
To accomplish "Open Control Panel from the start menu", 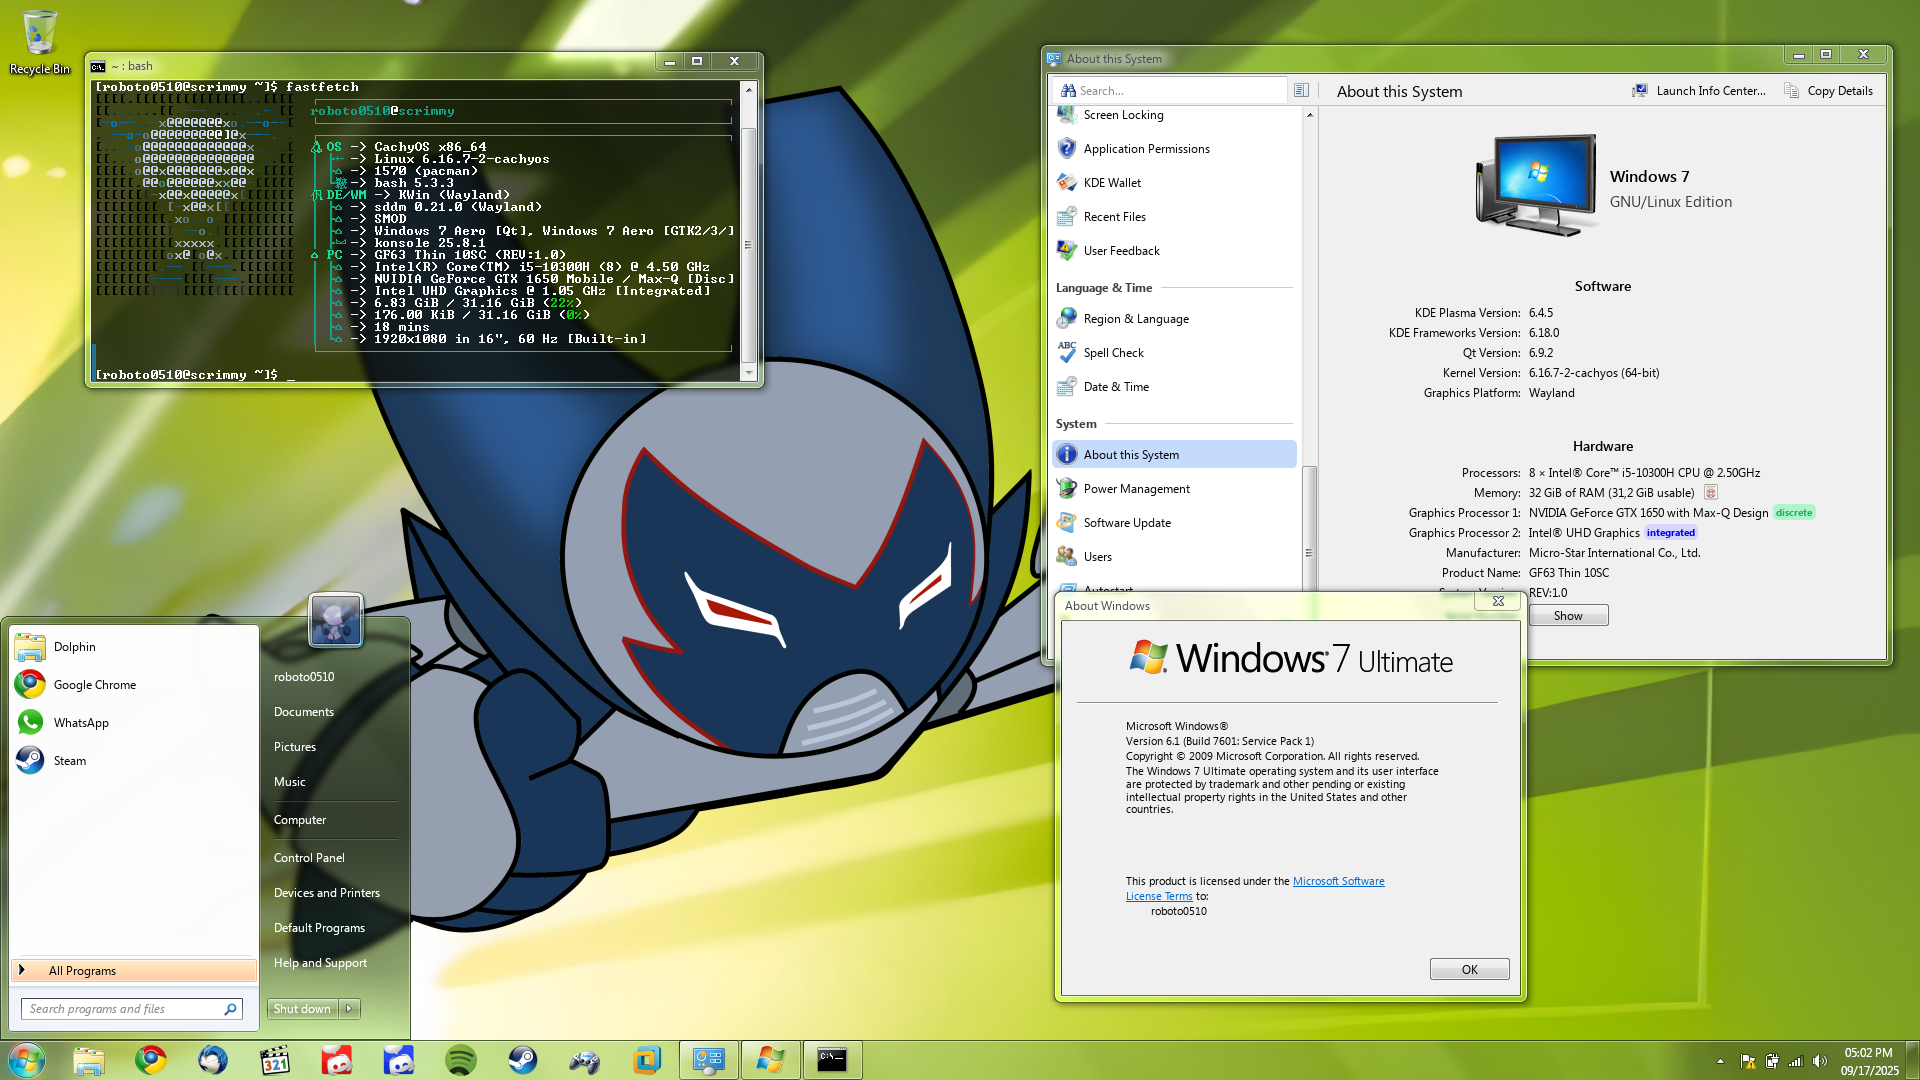I will tap(309, 858).
